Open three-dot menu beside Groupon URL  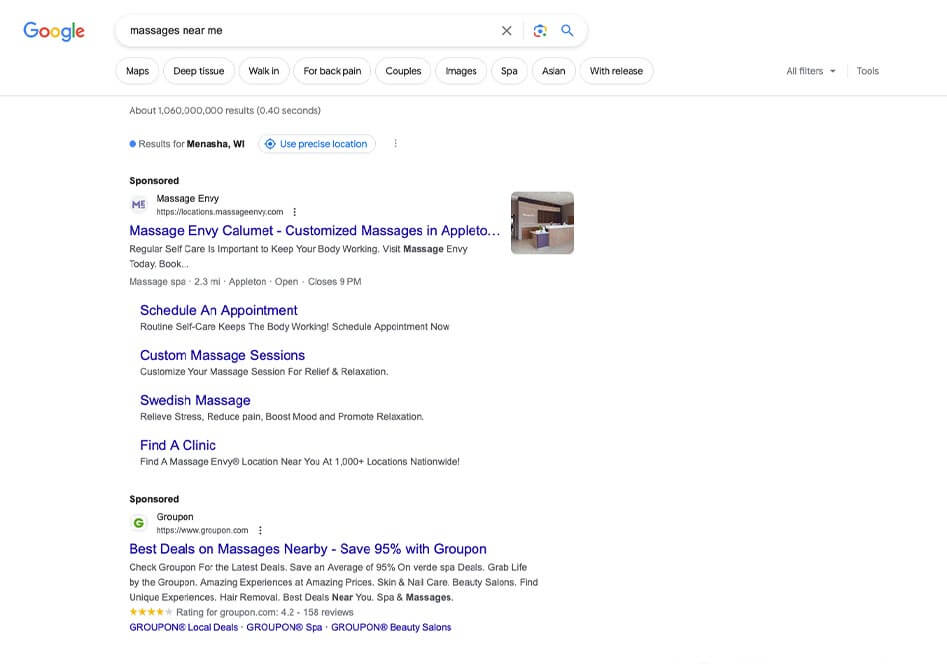[260, 531]
